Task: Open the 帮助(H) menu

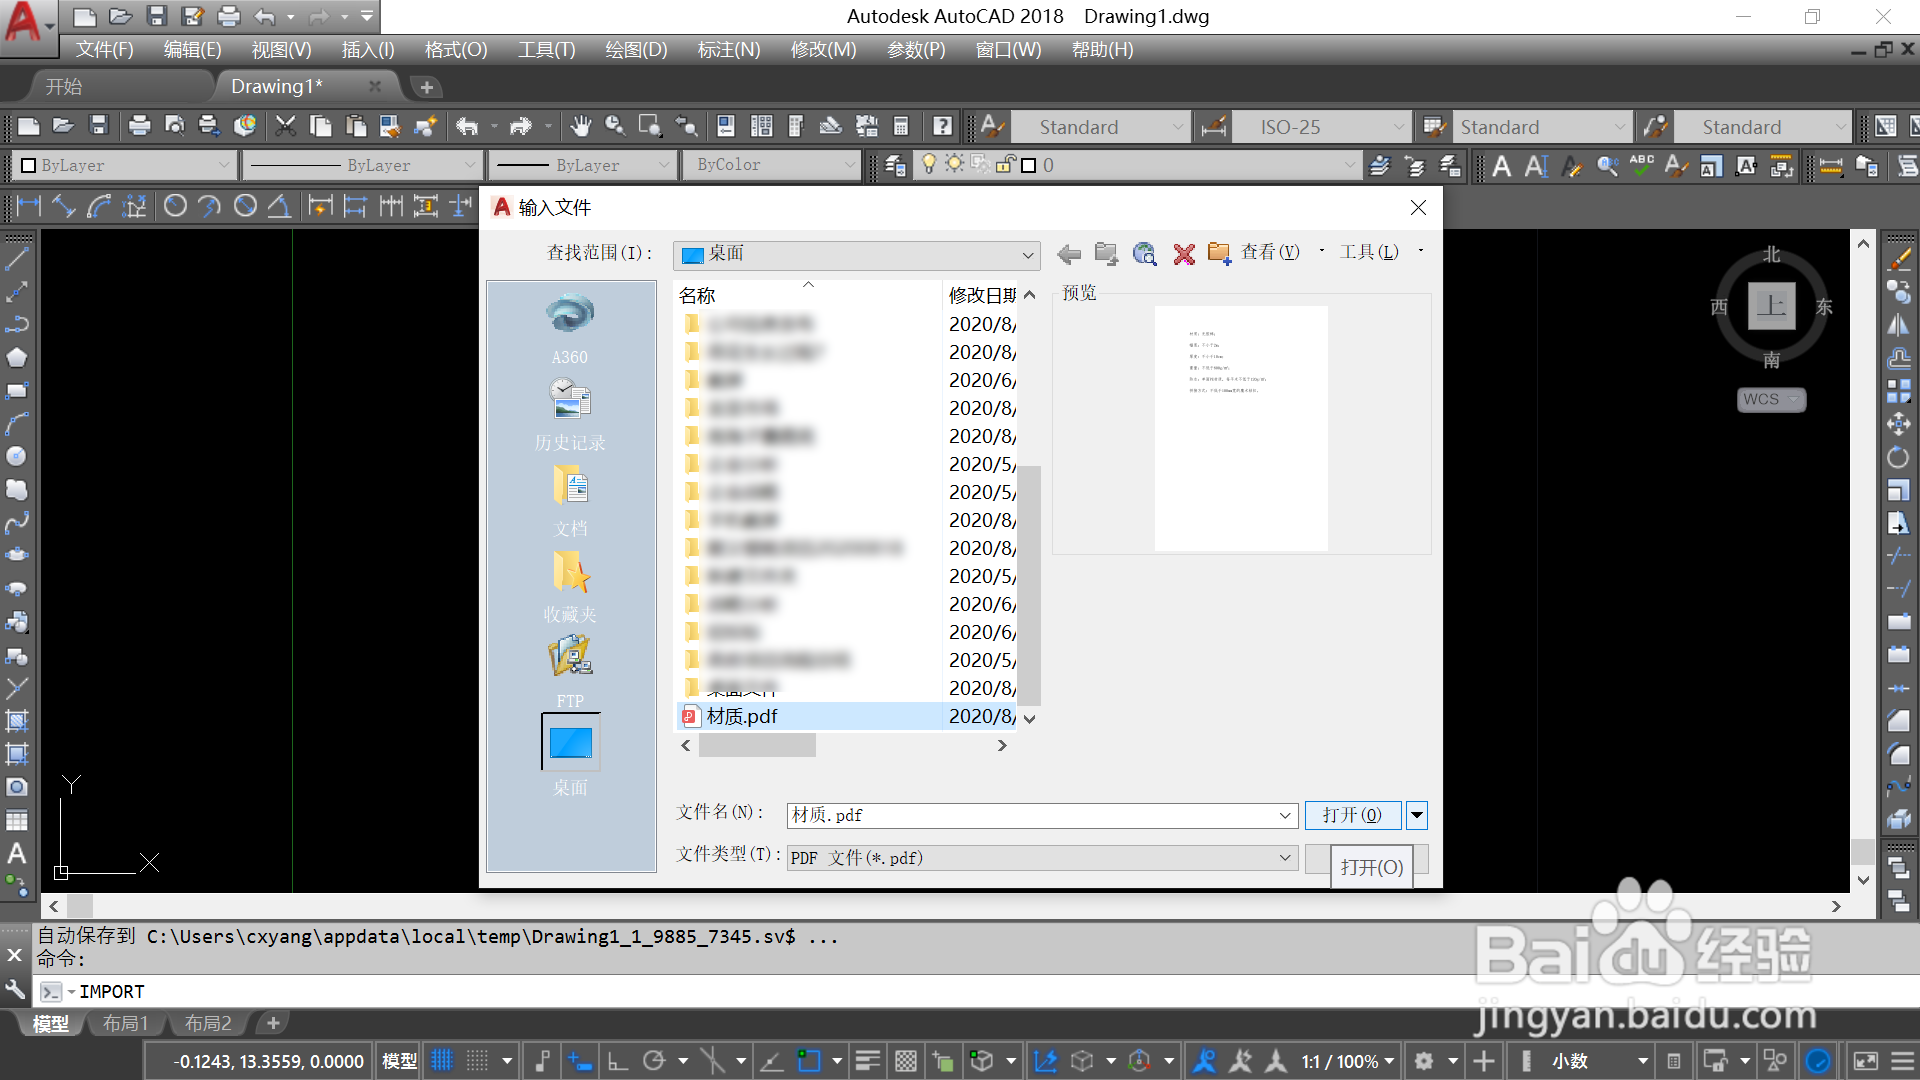Action: pos(1102,50)
